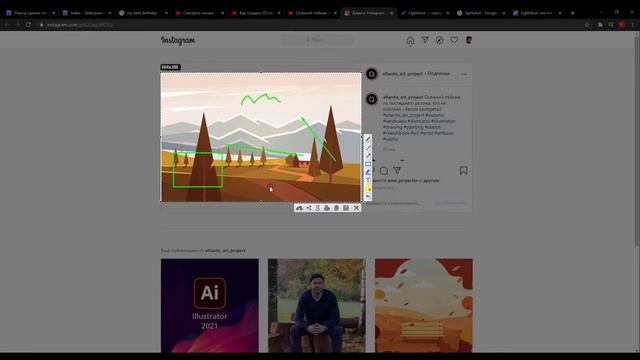Open your Instagram profile avatar
The height and width of the screenshot is (360, 640).
469,40
